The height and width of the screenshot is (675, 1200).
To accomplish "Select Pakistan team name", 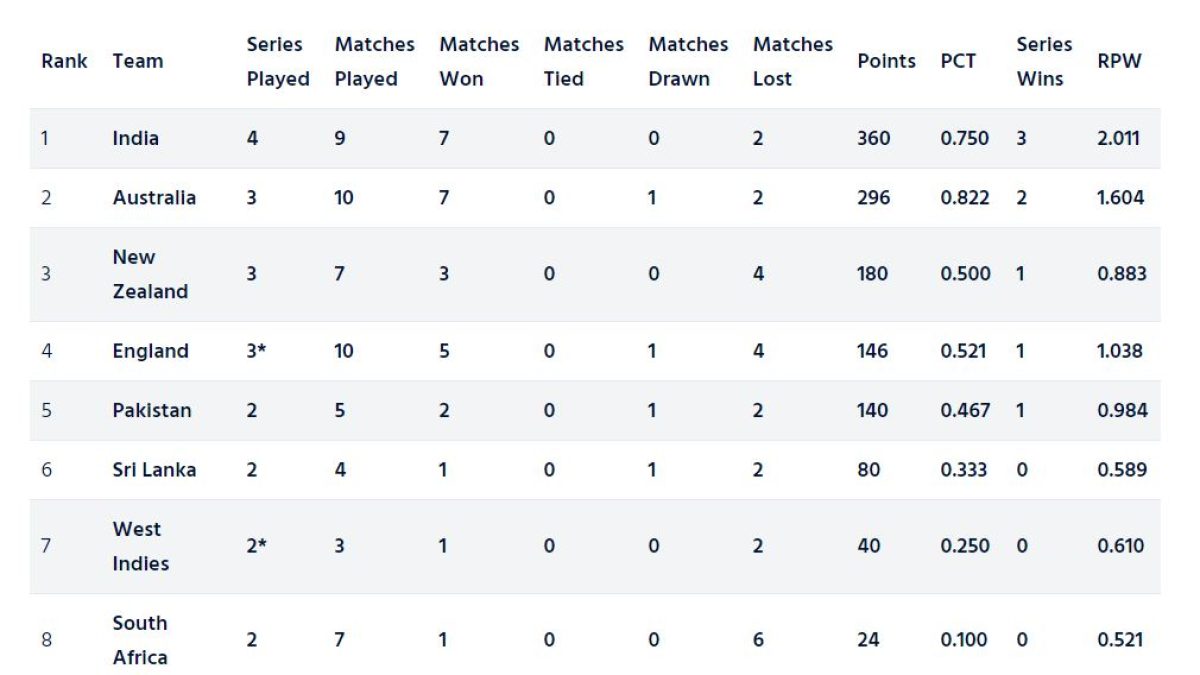I will click(x=152, y=410).
